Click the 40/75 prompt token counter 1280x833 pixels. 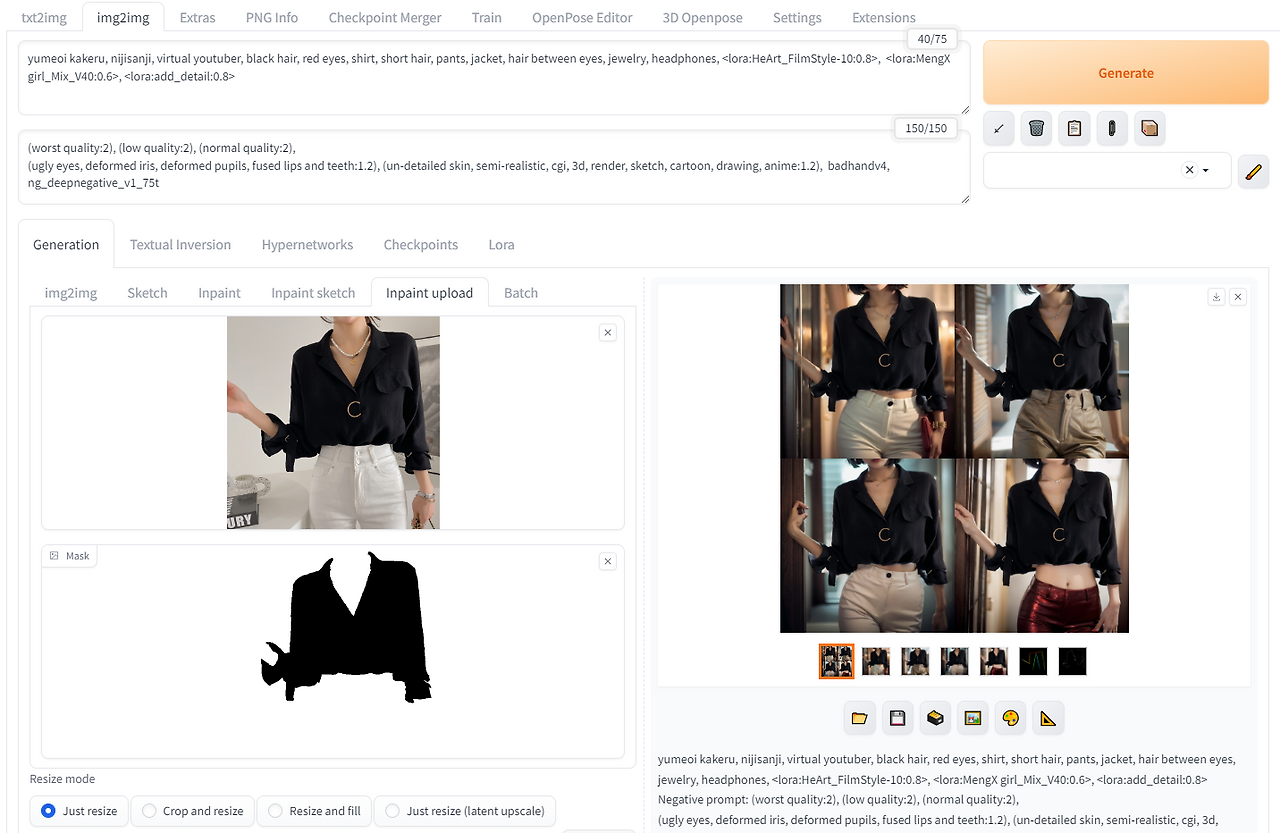(932, 39)
